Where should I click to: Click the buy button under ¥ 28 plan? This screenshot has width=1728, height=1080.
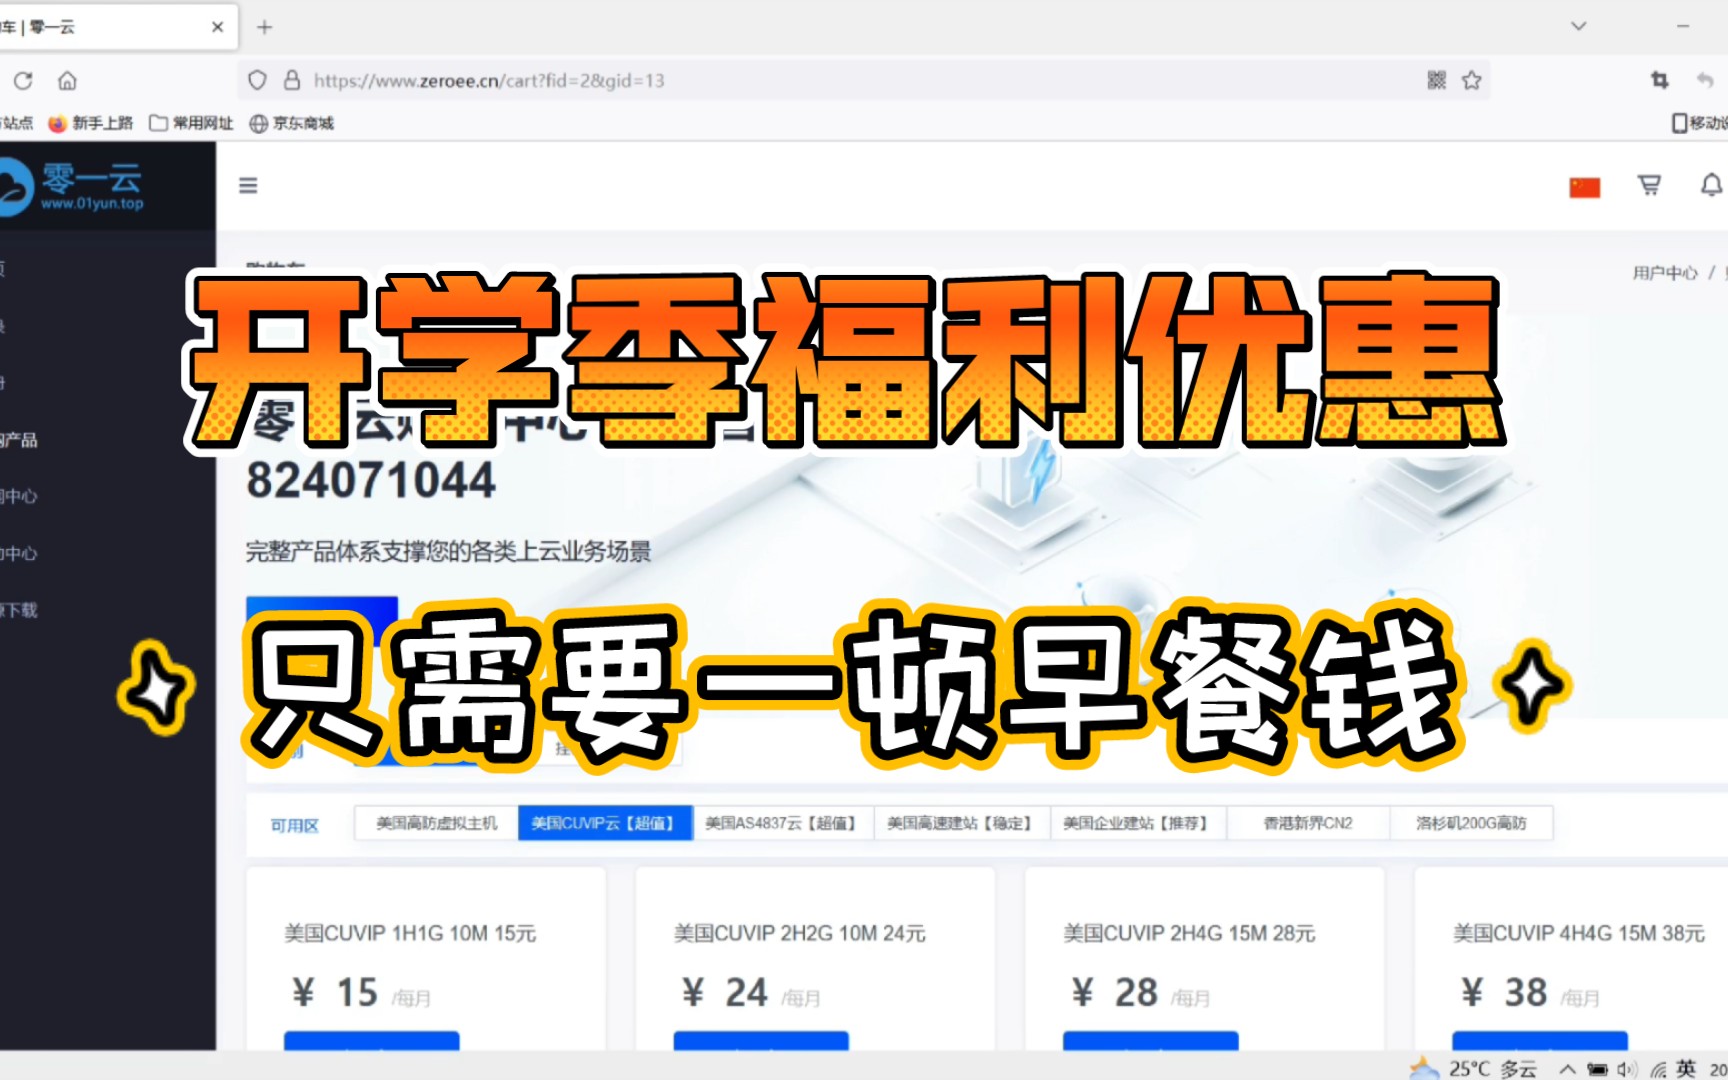[x=1151, y=1041]
